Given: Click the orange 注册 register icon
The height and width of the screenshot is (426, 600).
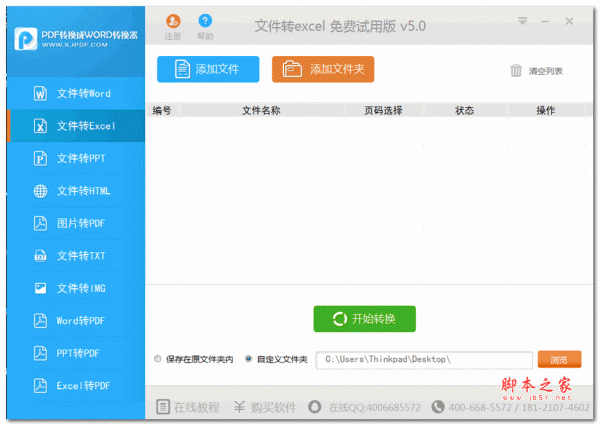Looking at the screenshot, I should pos(173,21).
